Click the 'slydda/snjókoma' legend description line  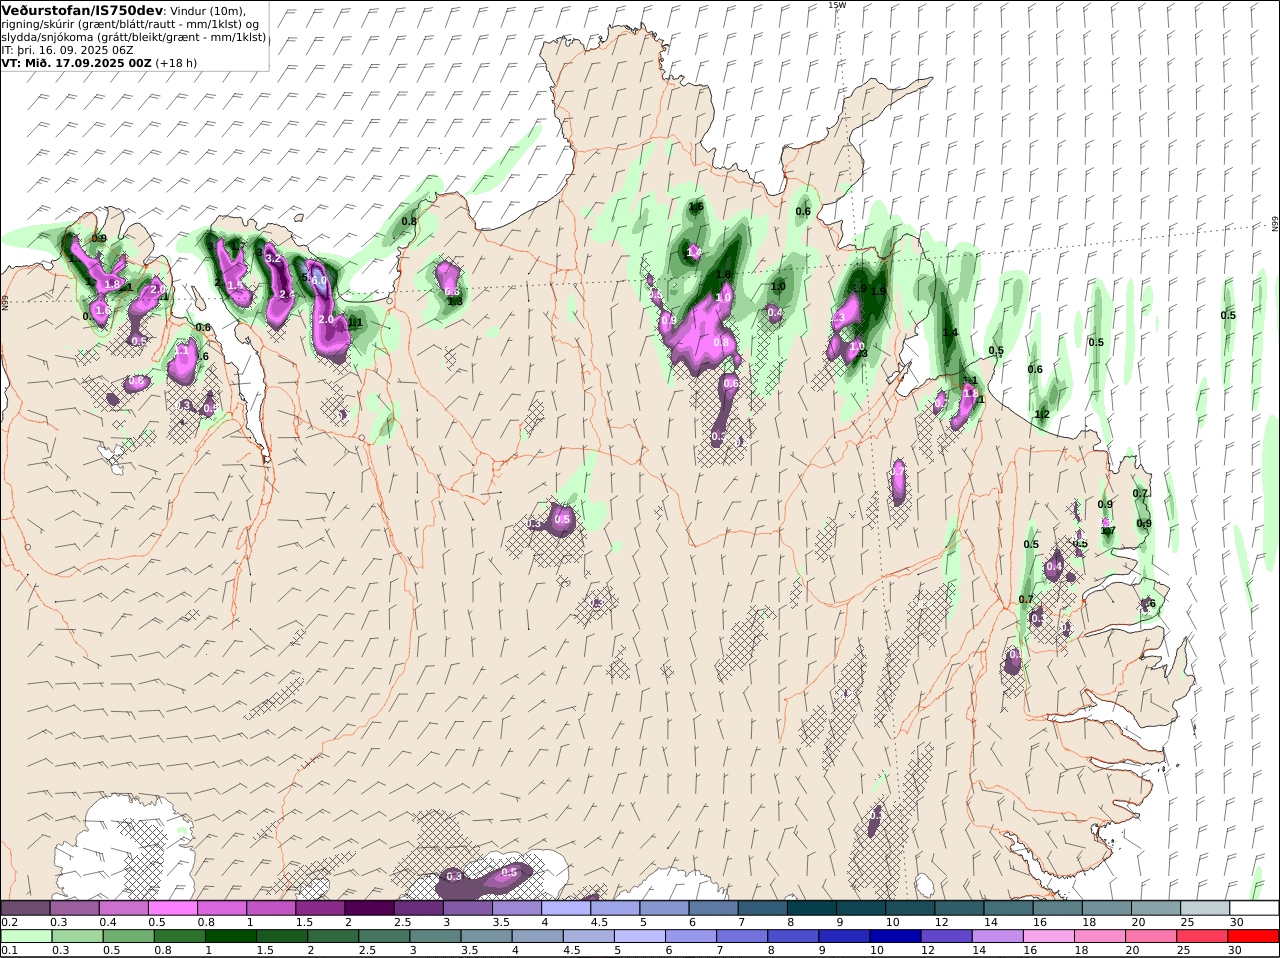(x=134, y=37)
